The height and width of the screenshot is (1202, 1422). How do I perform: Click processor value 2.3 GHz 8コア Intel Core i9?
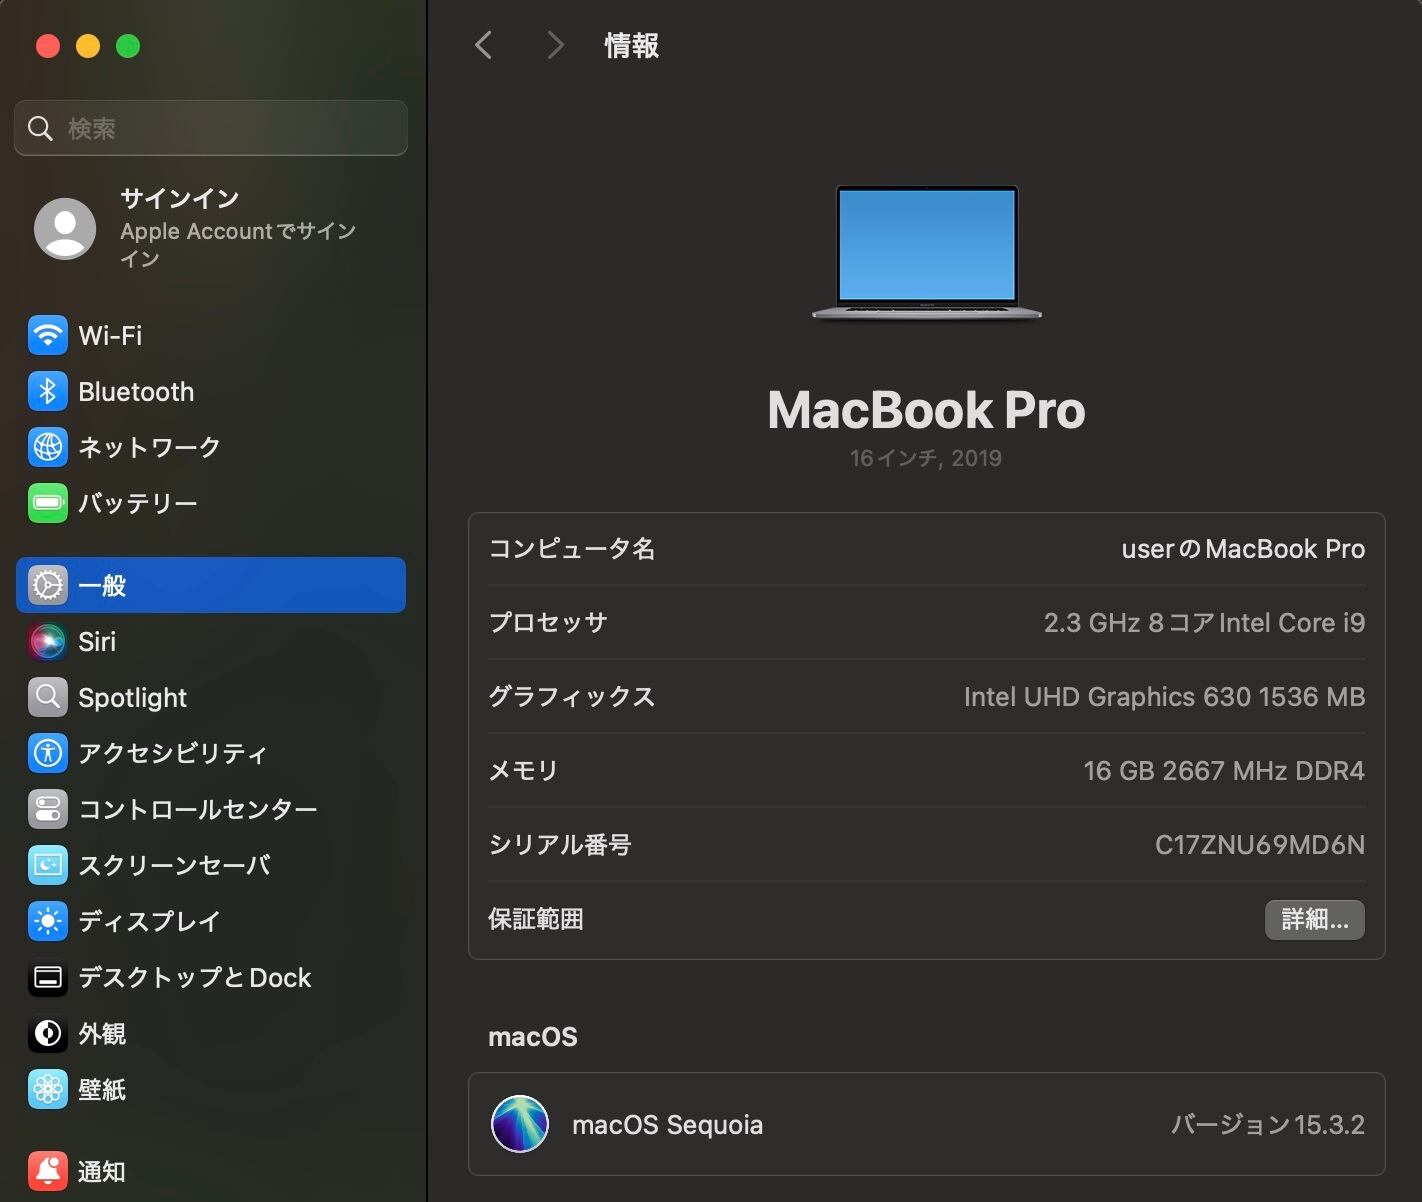pyautogui.click(x=1204, y=623)
